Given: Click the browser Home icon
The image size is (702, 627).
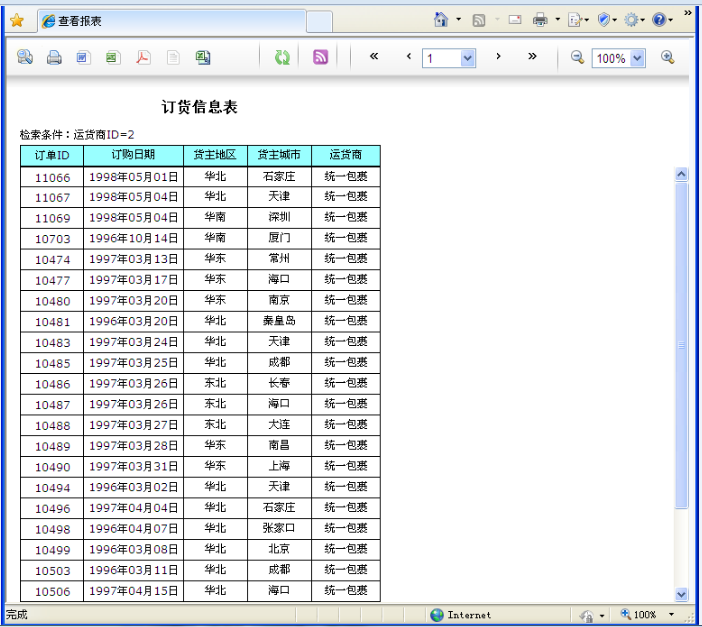Looking at the screenshot, I should tap(441, 19).
